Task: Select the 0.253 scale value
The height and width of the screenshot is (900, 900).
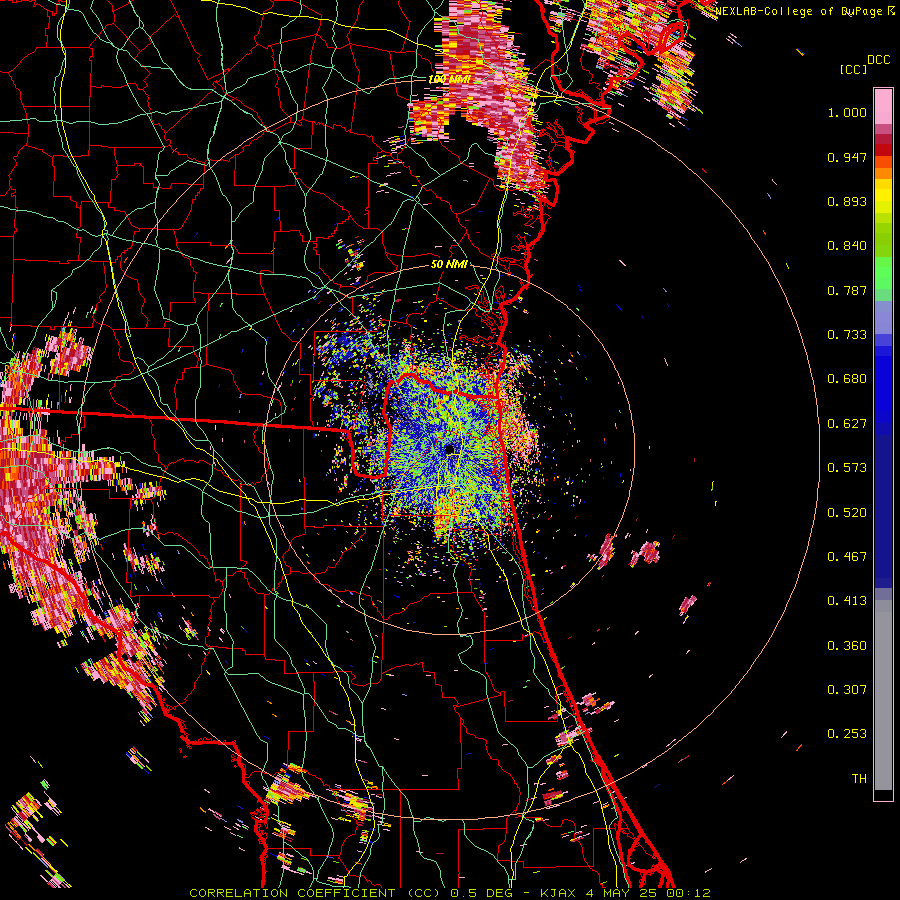Action: pyautogui.click(x=847, y=734)
